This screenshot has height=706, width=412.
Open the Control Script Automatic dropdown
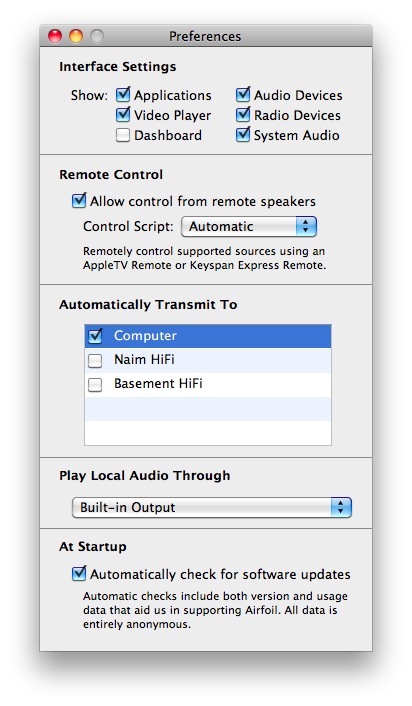pyautogui.click(x=249, y=226)
